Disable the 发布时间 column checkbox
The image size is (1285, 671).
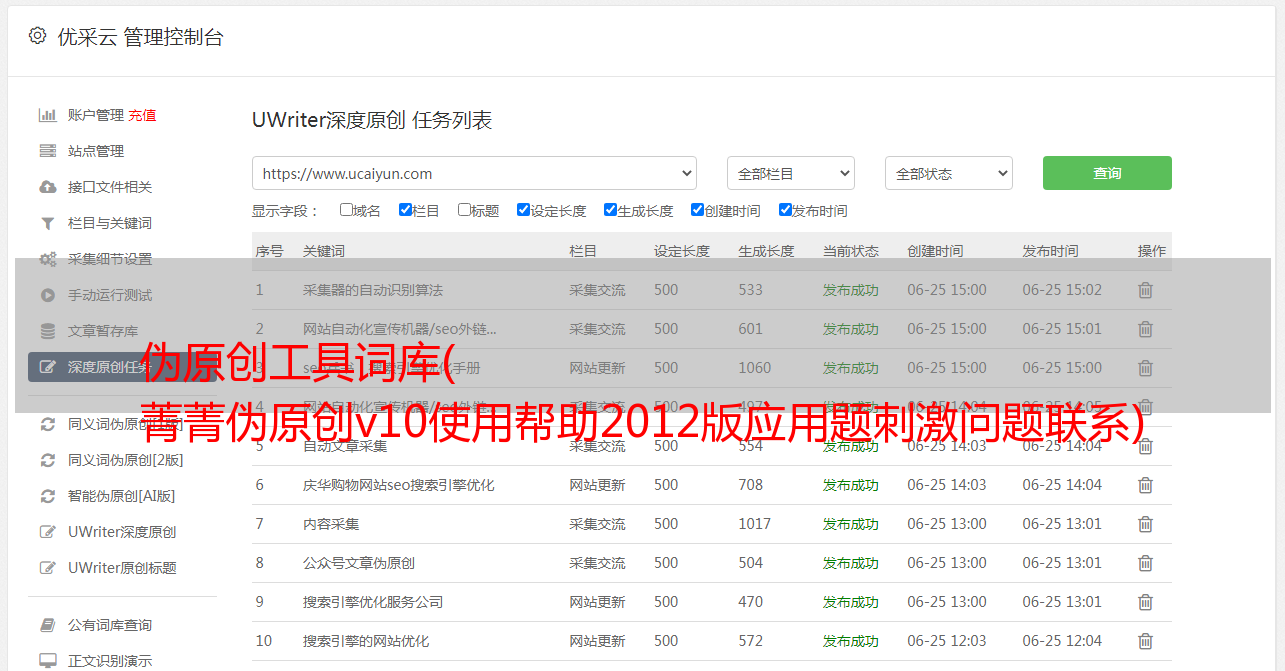[x=785, y=210]
